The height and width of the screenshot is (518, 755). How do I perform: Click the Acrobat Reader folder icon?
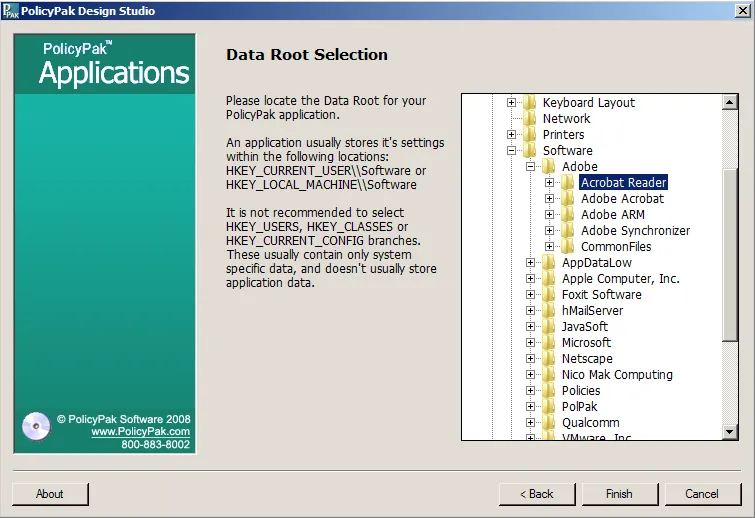(568, 182)
